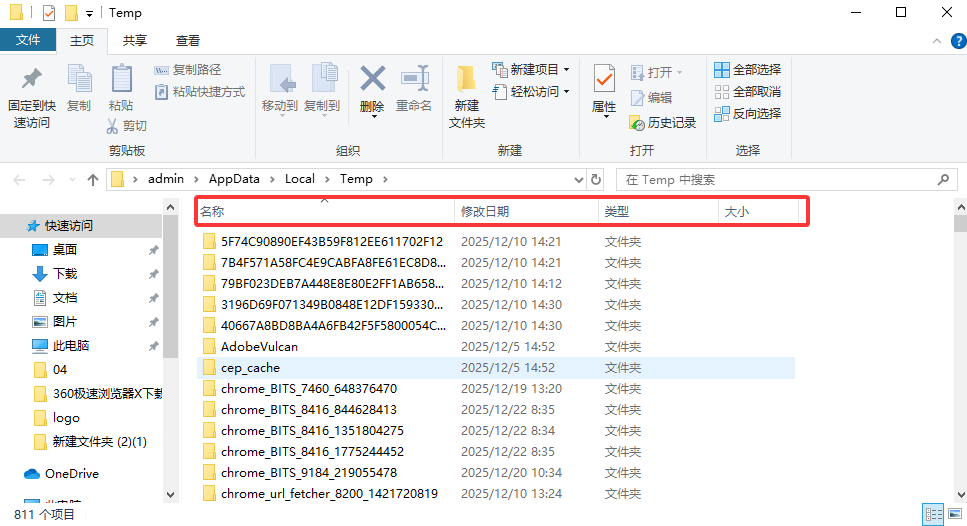
Task: Click the Date modified (修改日期) column header
Action: click(x=526, y=212)
